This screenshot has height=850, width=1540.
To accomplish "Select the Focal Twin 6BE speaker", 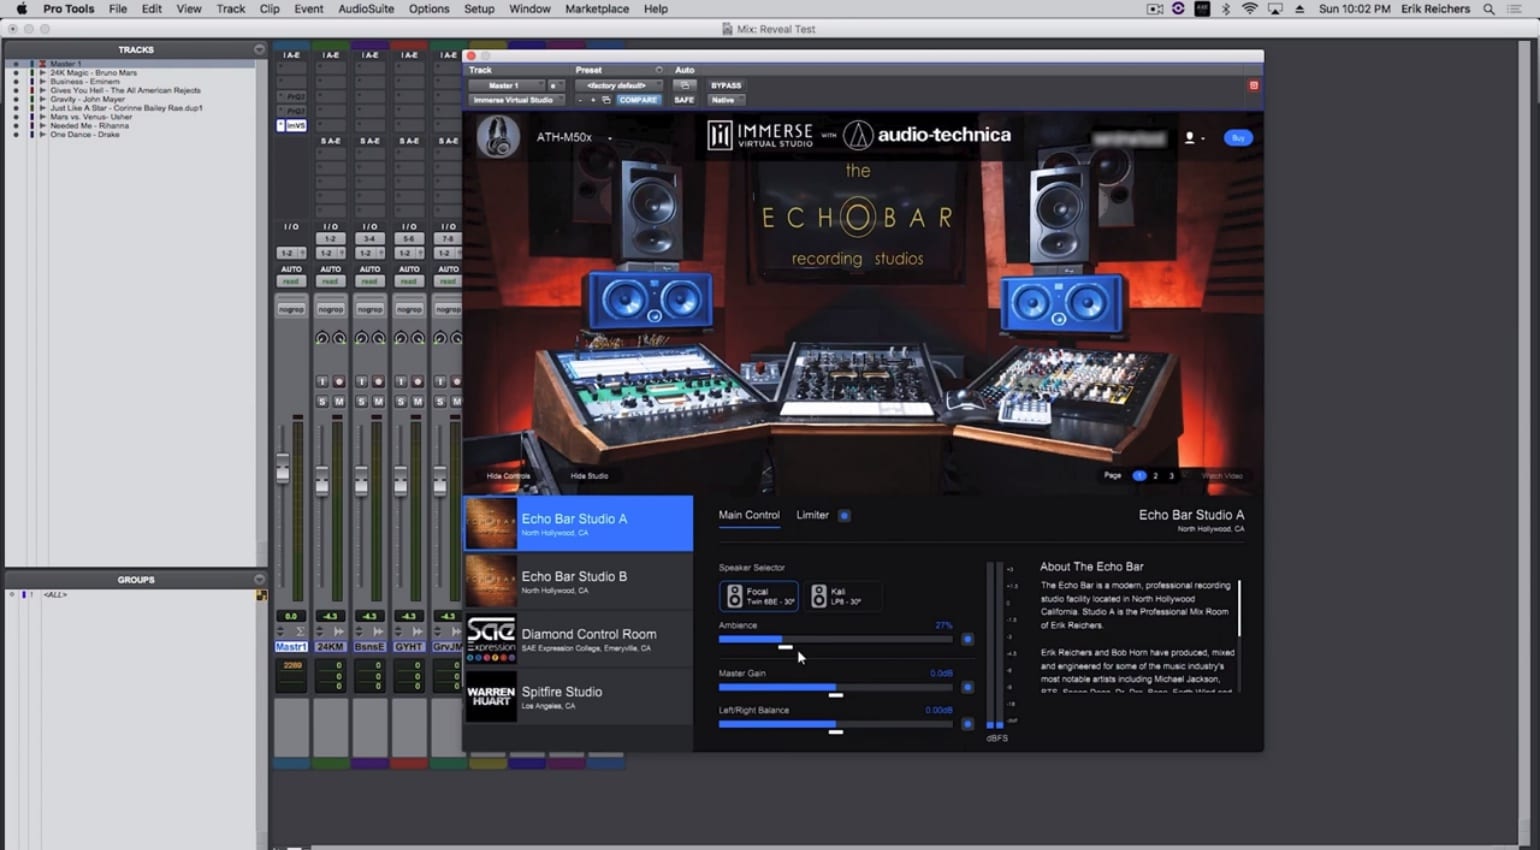I will coord(759,596).
